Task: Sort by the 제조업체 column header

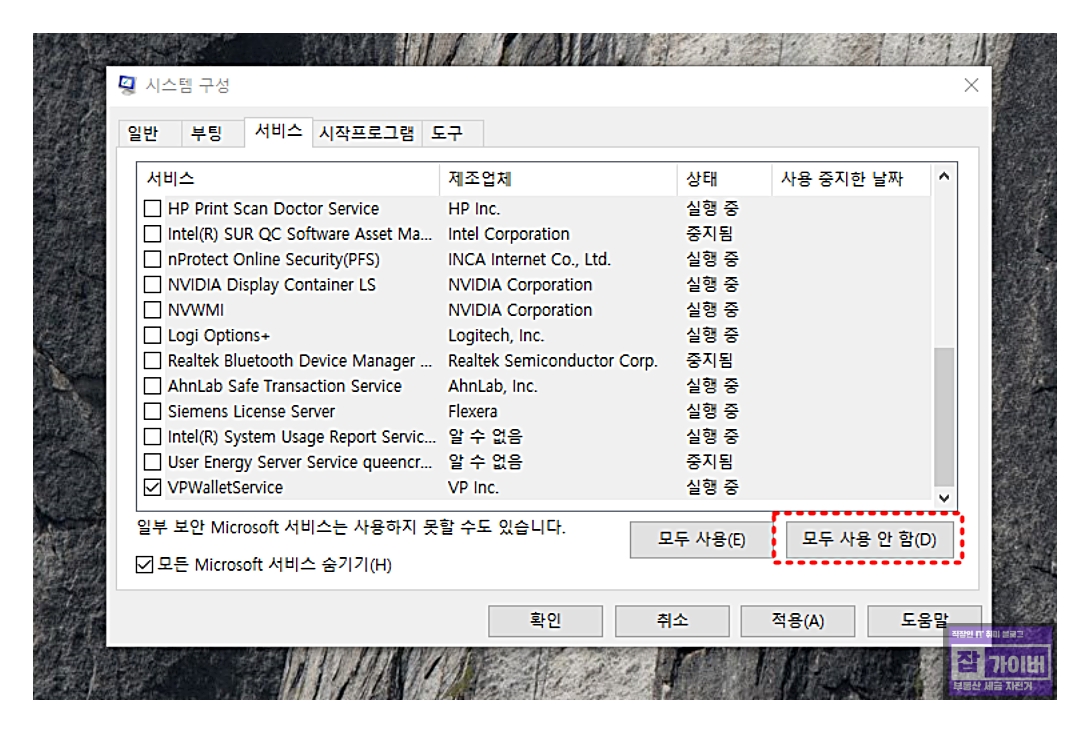Action: click(559, 179)
